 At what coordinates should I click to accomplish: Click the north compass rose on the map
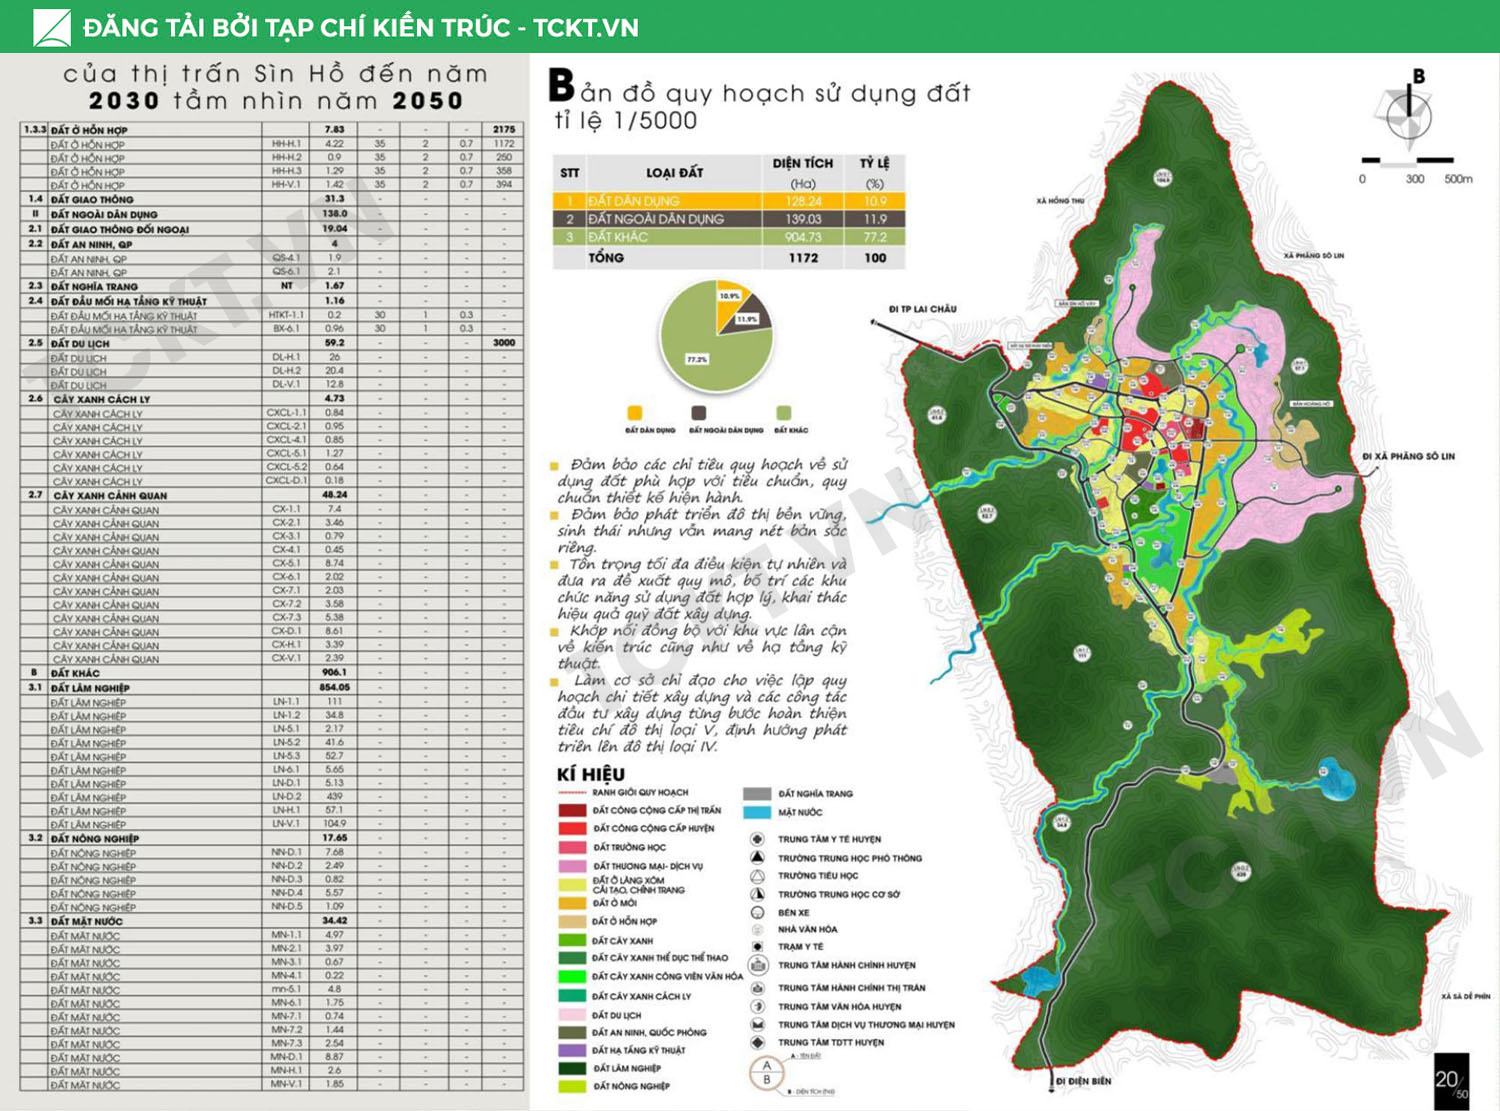click(1409, 112)
